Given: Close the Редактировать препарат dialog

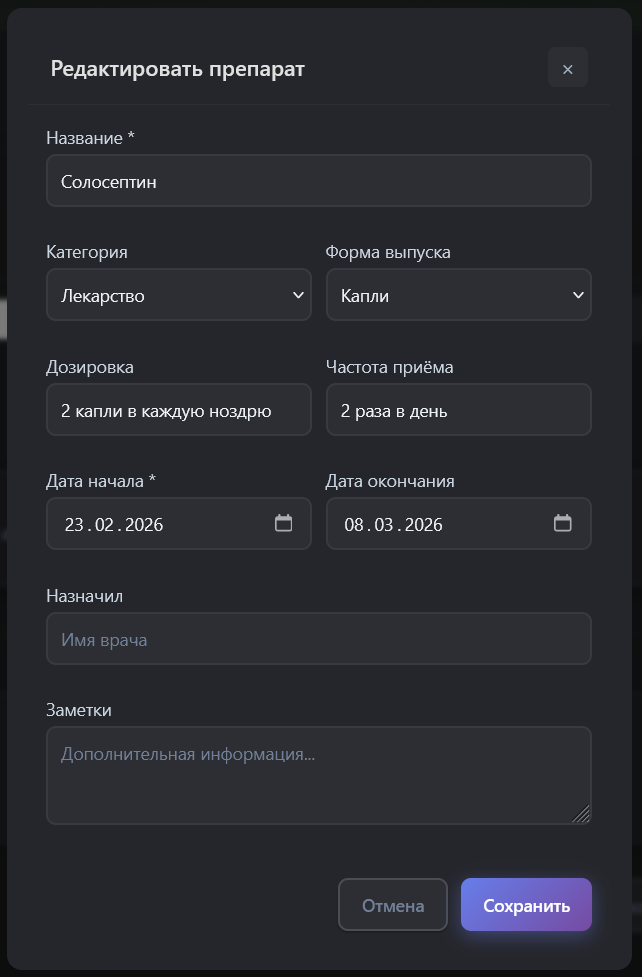Looking at the screenshot, I should (567, 68).
